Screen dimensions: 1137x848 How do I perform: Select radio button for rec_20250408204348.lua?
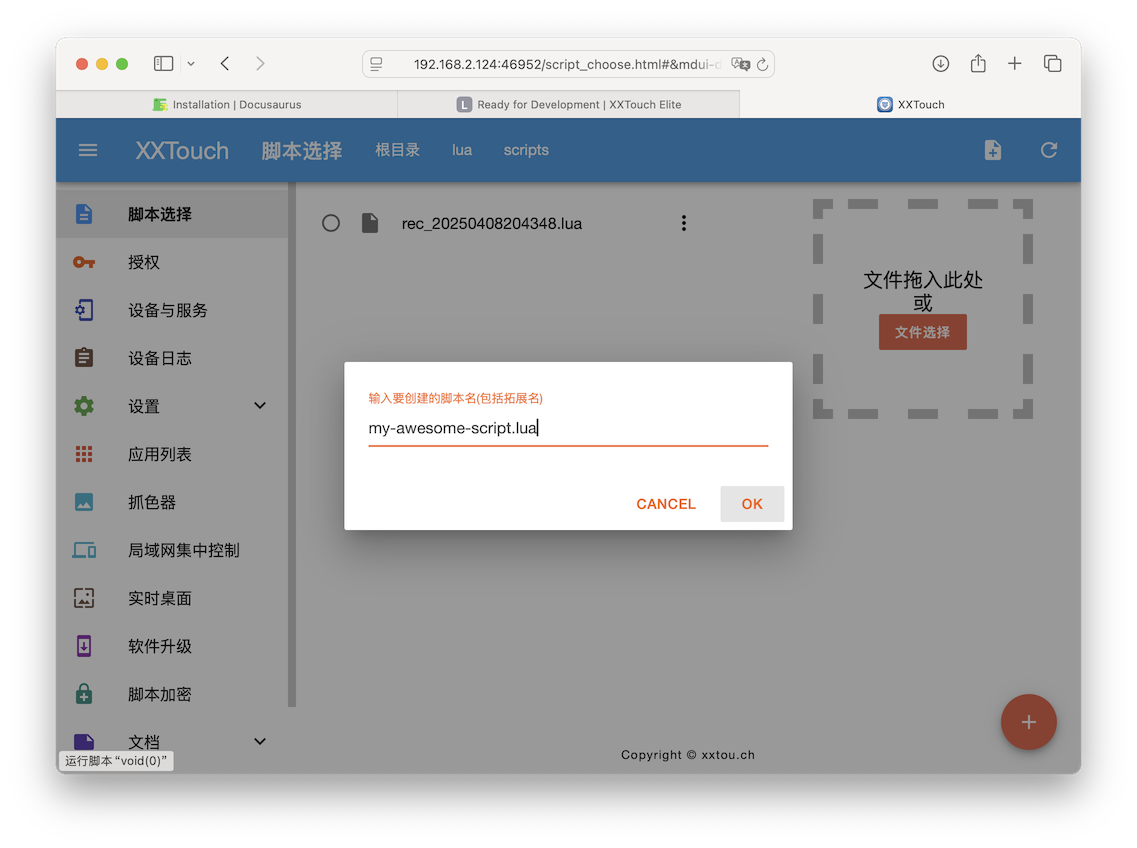(x=331, y=223)
